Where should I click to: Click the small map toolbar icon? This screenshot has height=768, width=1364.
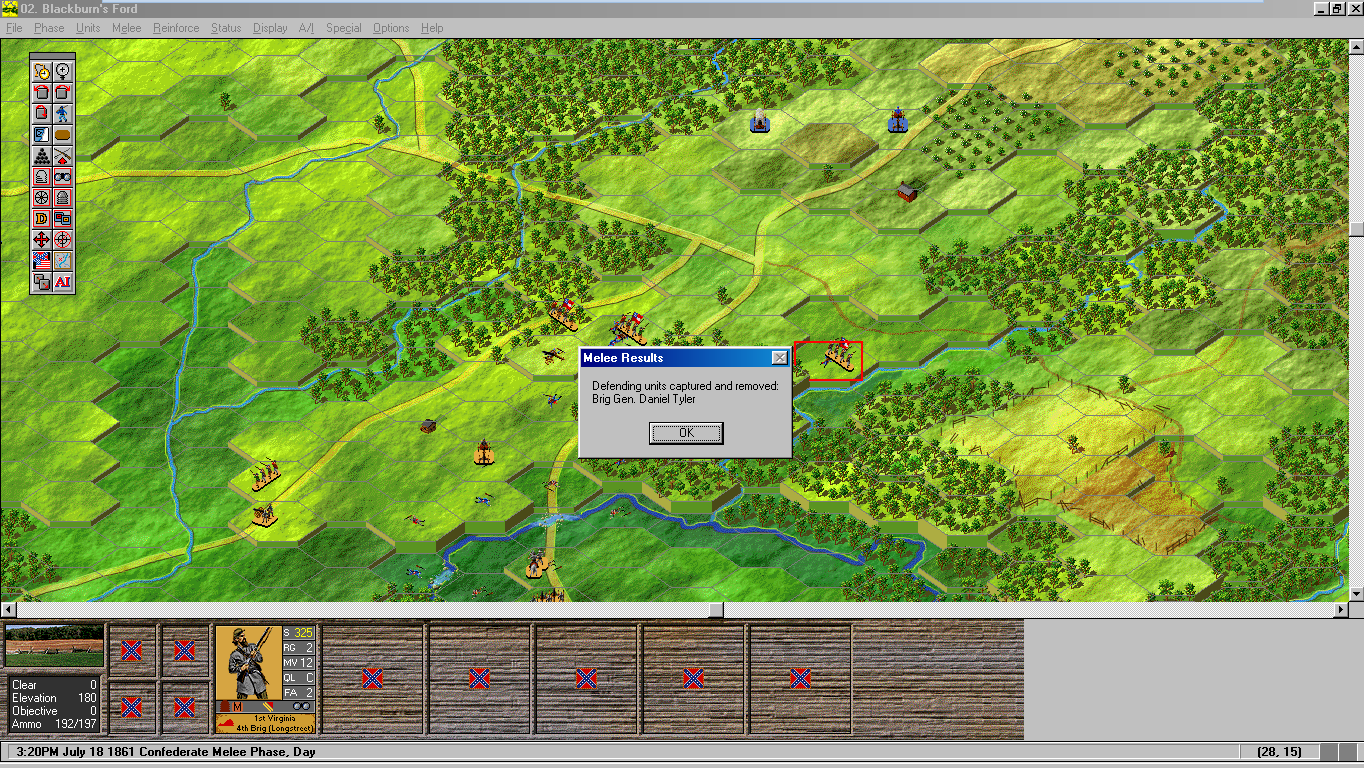pyautogui.click(x=62, y=260)
